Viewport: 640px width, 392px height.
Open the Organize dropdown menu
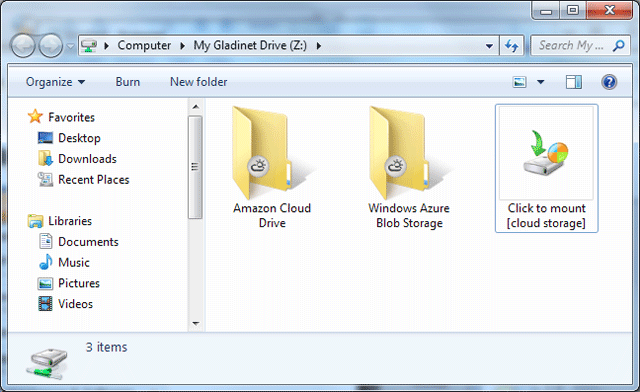pyautogui.click(x=56, y=82)
